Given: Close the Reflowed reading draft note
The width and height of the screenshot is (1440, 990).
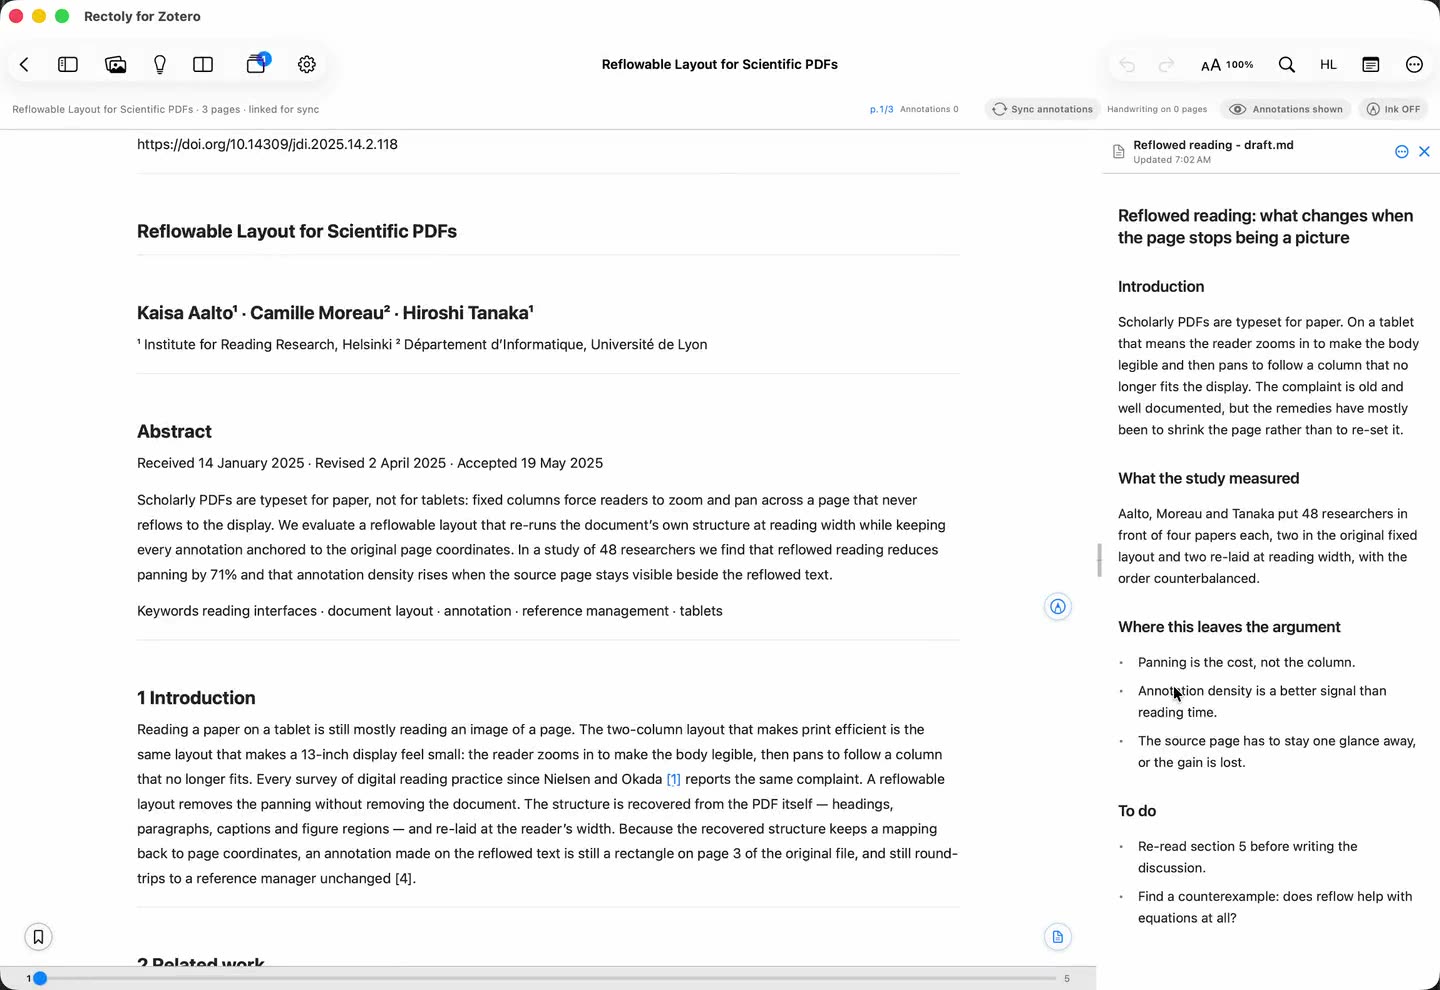Looking at the screenshot, I should pos(1425,152).
